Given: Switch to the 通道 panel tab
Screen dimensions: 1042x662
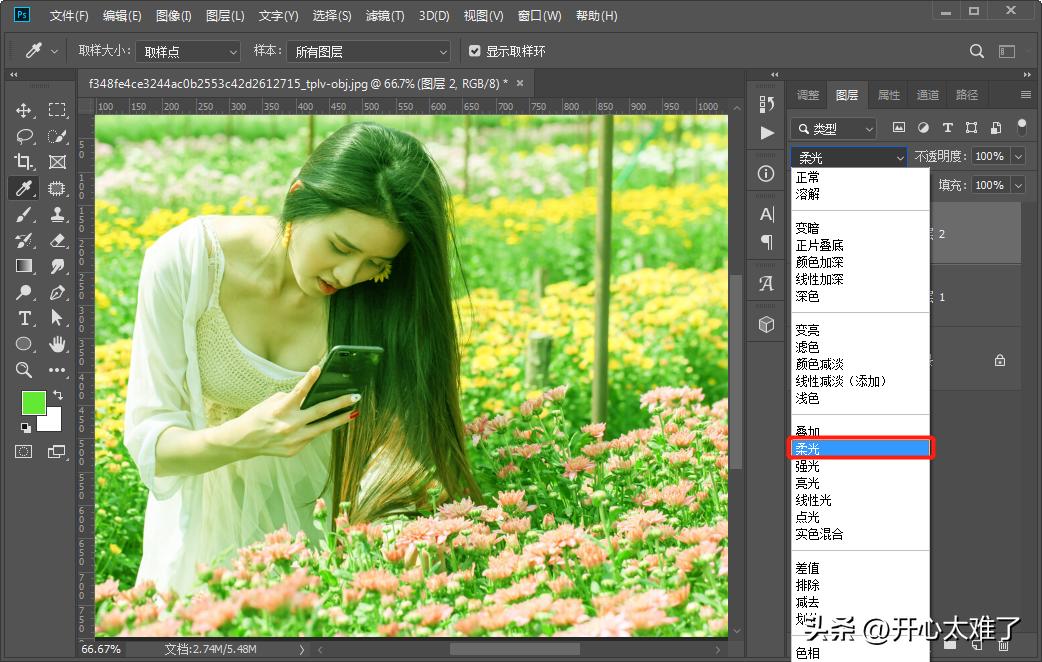Looking at the screenshot, I should point(926,94).
